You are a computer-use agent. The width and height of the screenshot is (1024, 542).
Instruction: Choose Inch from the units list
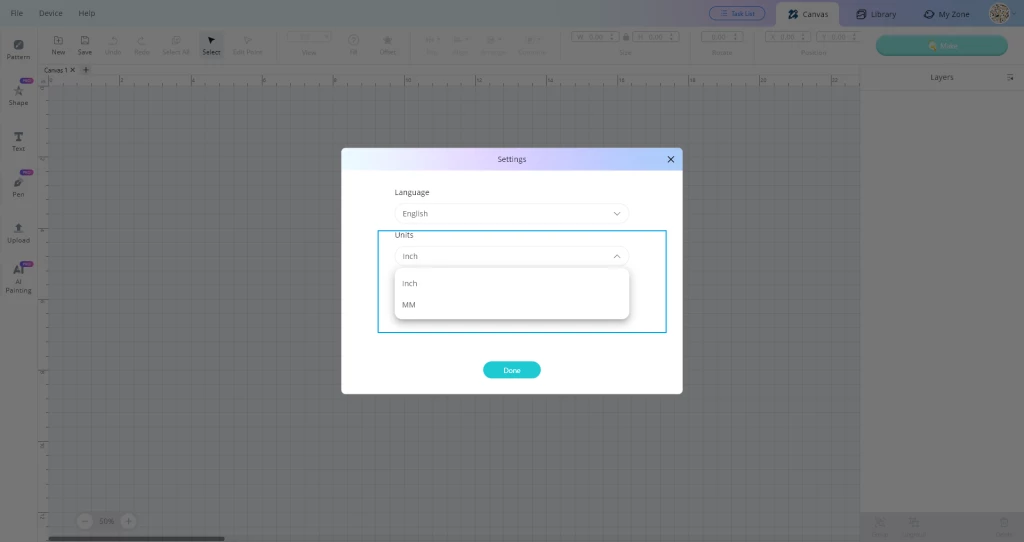pos(511,283)
